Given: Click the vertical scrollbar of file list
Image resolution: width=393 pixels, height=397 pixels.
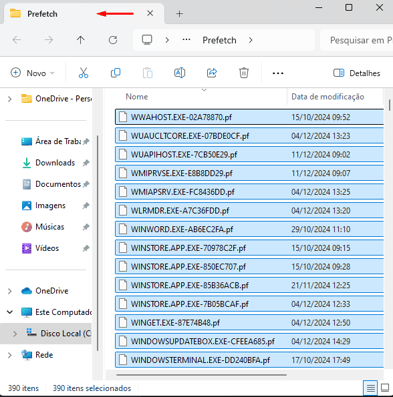Looking at the screenshot, I should (x=389, y=105).
